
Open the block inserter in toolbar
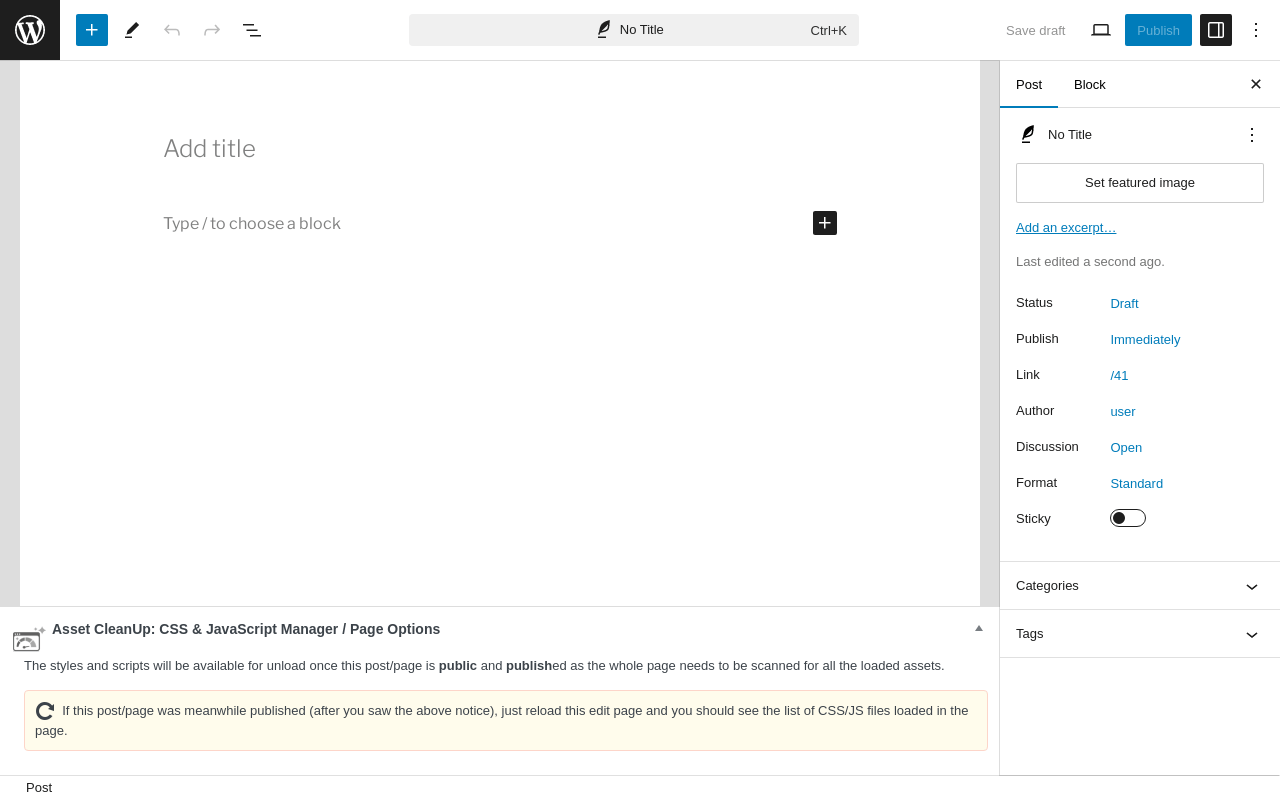point(92,30)
